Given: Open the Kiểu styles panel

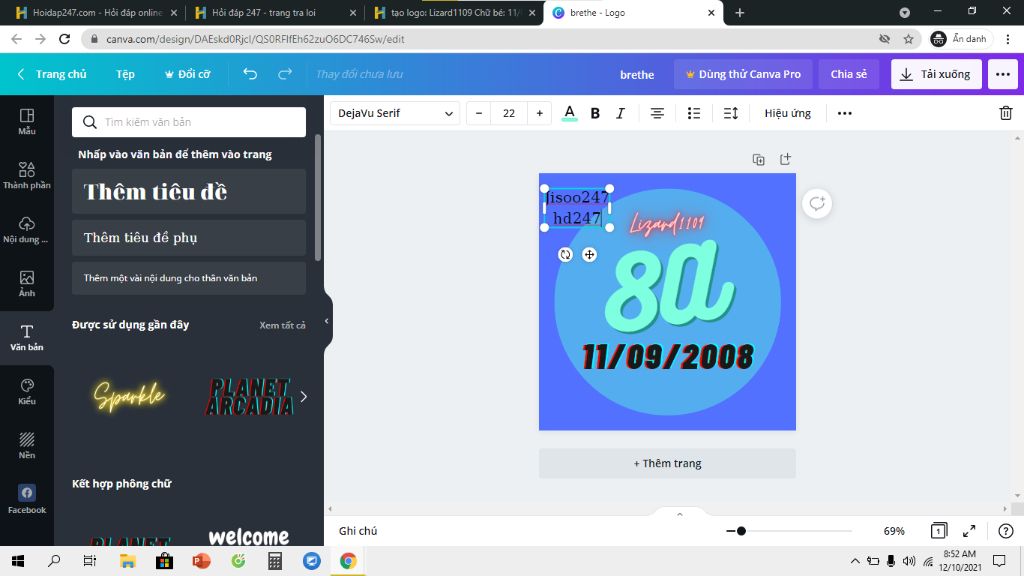Looking at the screenshot, I should pos(27,392).
